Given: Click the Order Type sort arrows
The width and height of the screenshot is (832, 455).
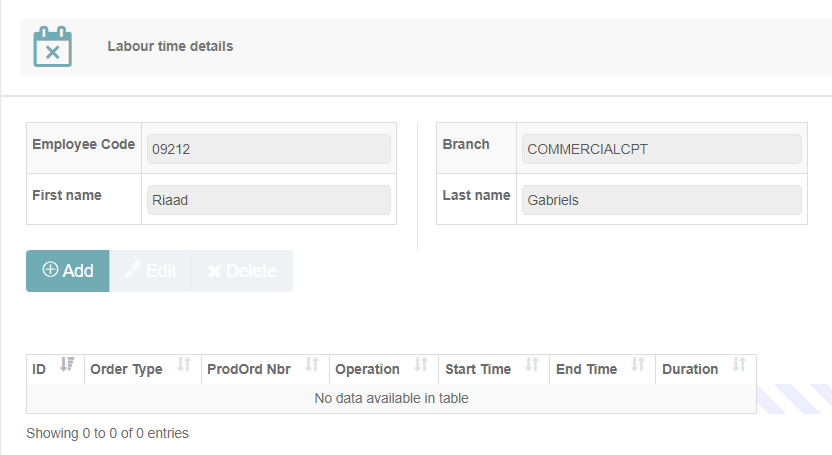Looking at the screenshot, I should tap(184, 366).
